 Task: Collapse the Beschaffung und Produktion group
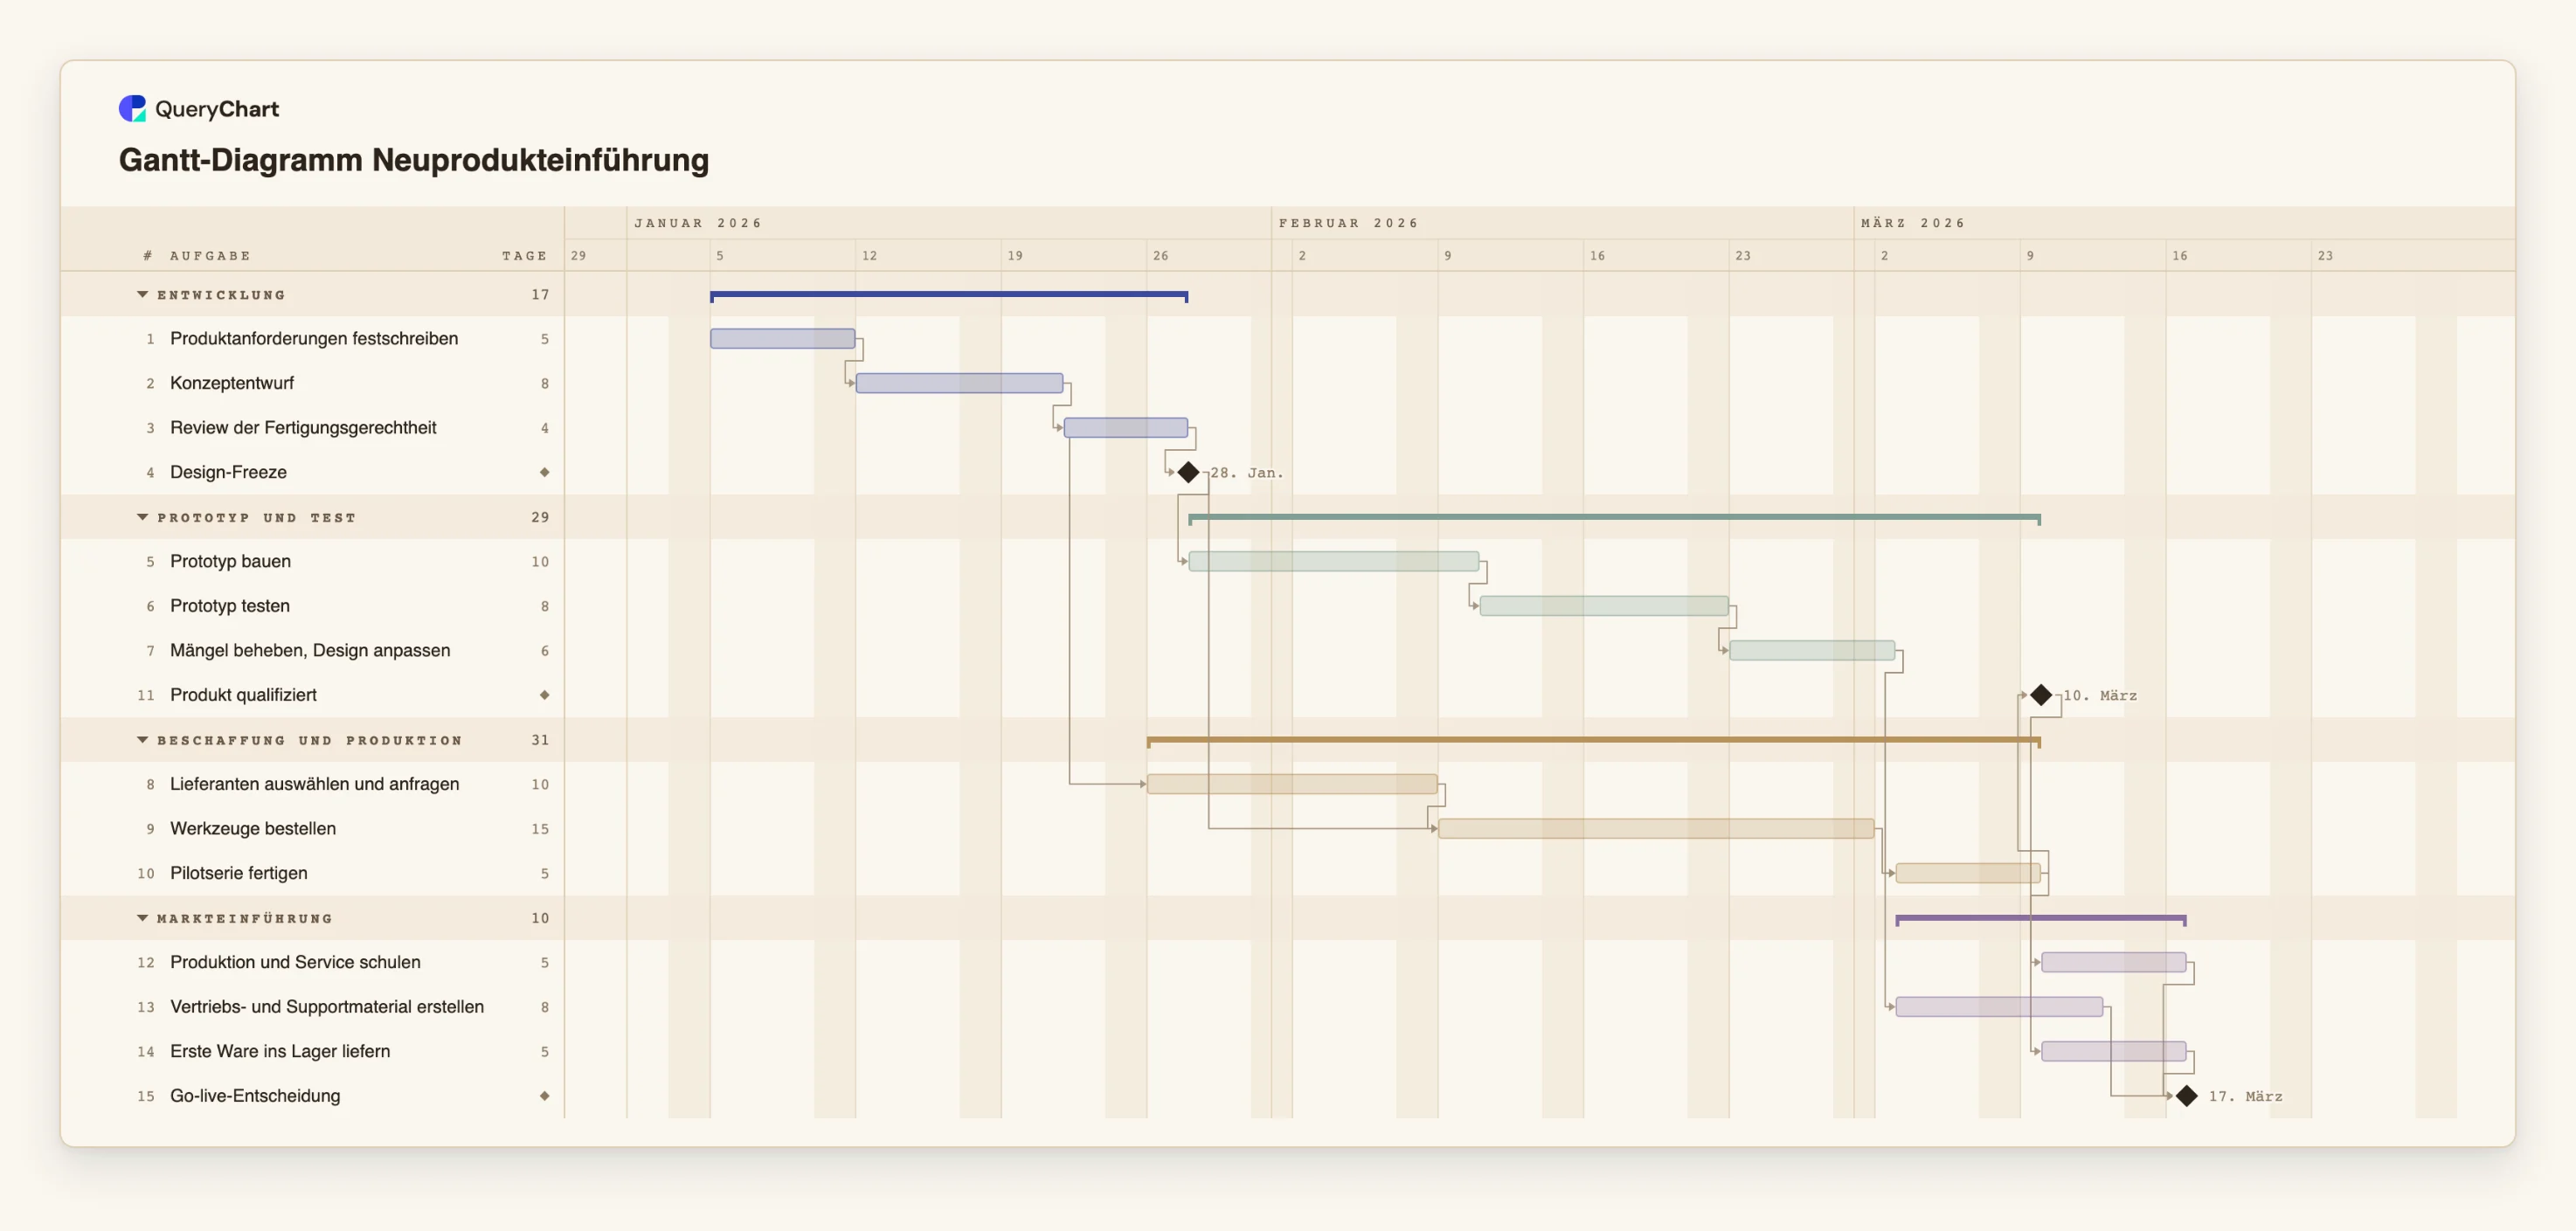(x=142, y=740)
